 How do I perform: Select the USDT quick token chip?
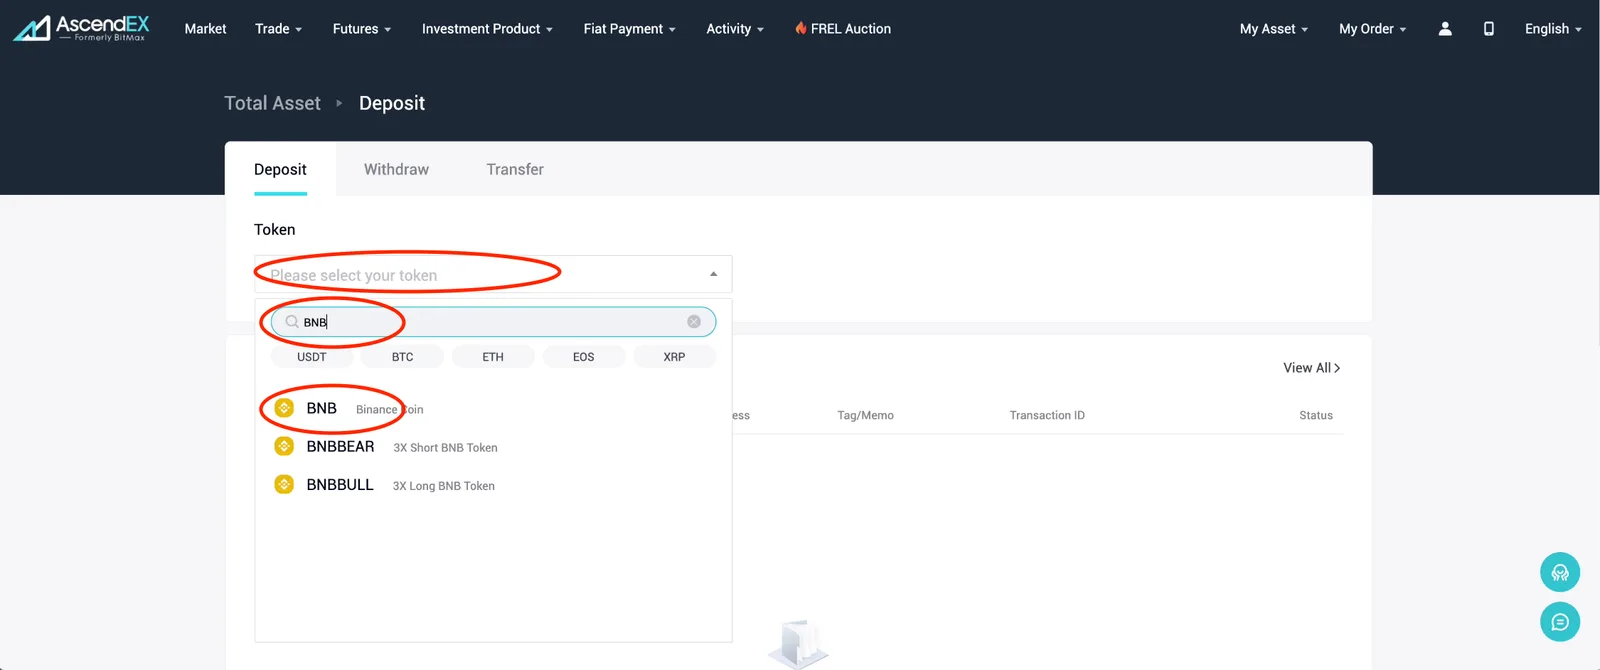(x=312, y=357)
